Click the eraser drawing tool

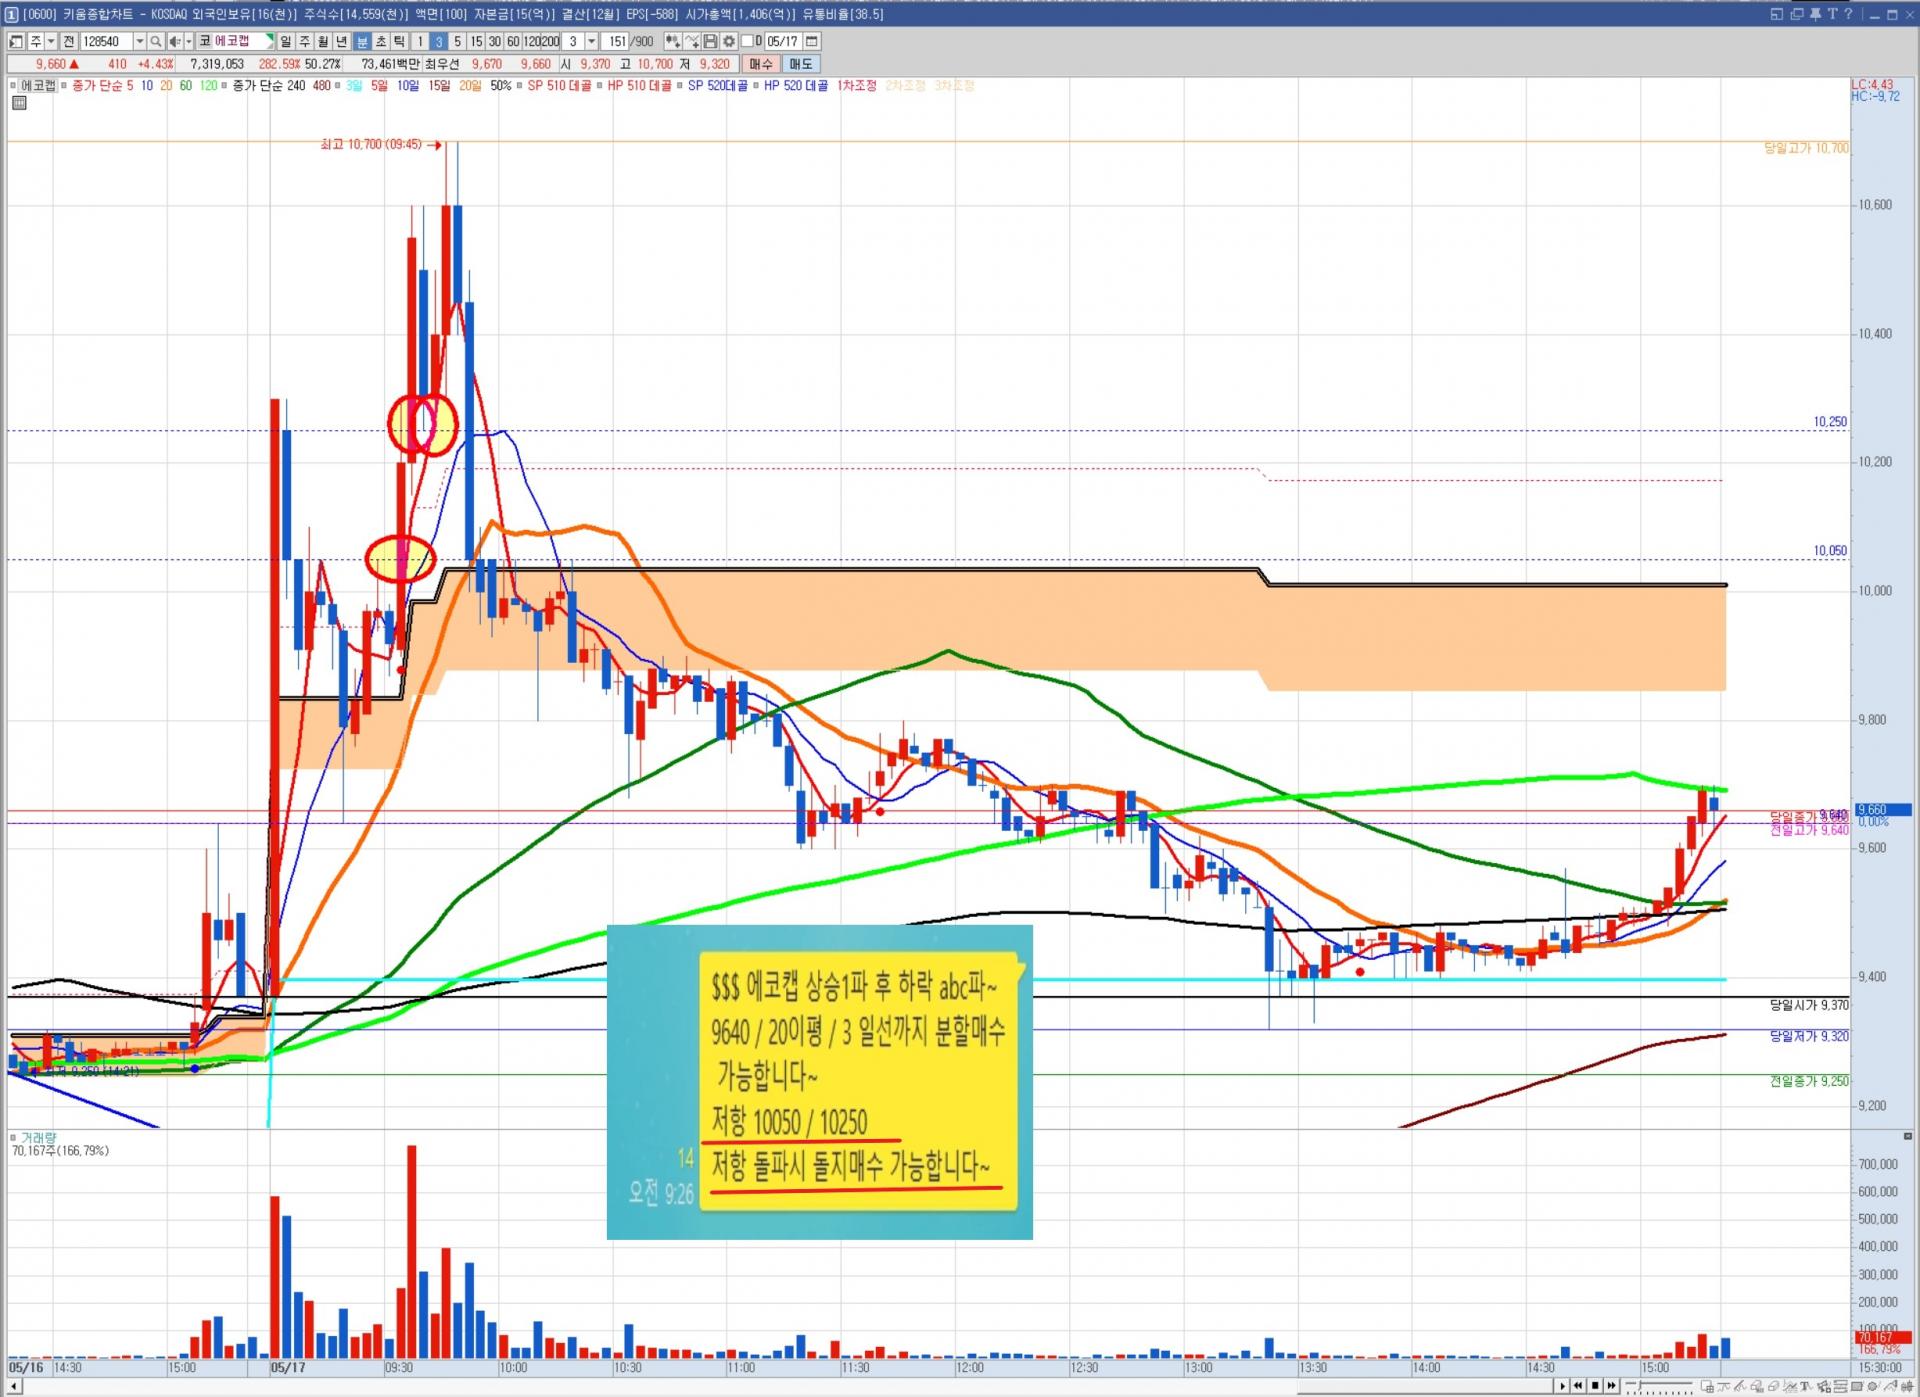point(1774,1386)
